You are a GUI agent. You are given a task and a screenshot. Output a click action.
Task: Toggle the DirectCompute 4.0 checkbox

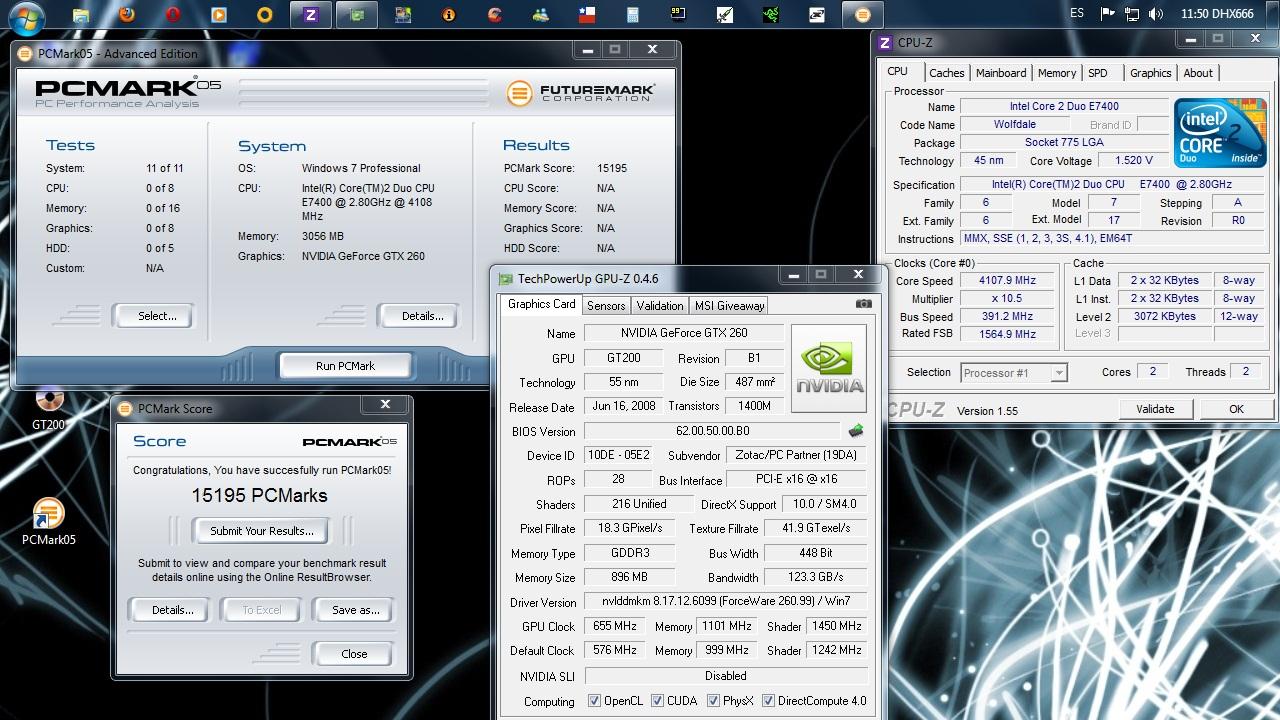click(x=769, y=701)
